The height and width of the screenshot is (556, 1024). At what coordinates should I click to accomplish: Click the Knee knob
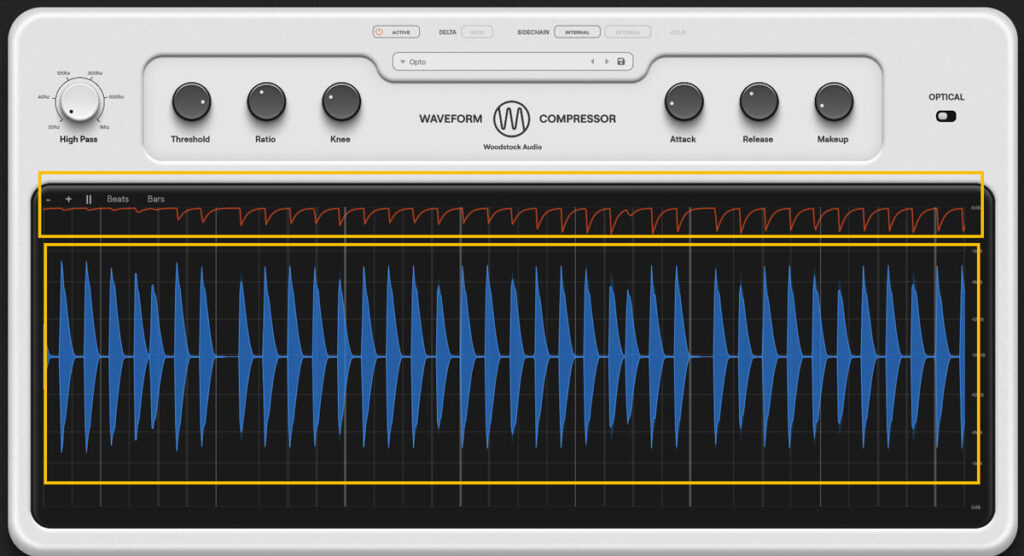pyautogui.click(x=341, y=102)
